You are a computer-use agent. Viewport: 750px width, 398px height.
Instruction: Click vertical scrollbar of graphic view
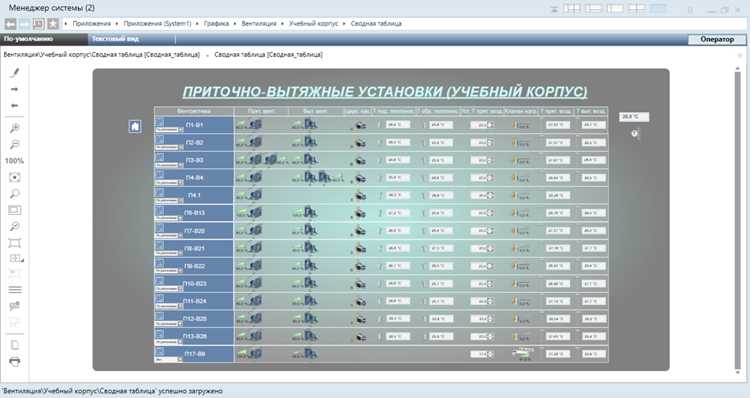click(737, 220)
